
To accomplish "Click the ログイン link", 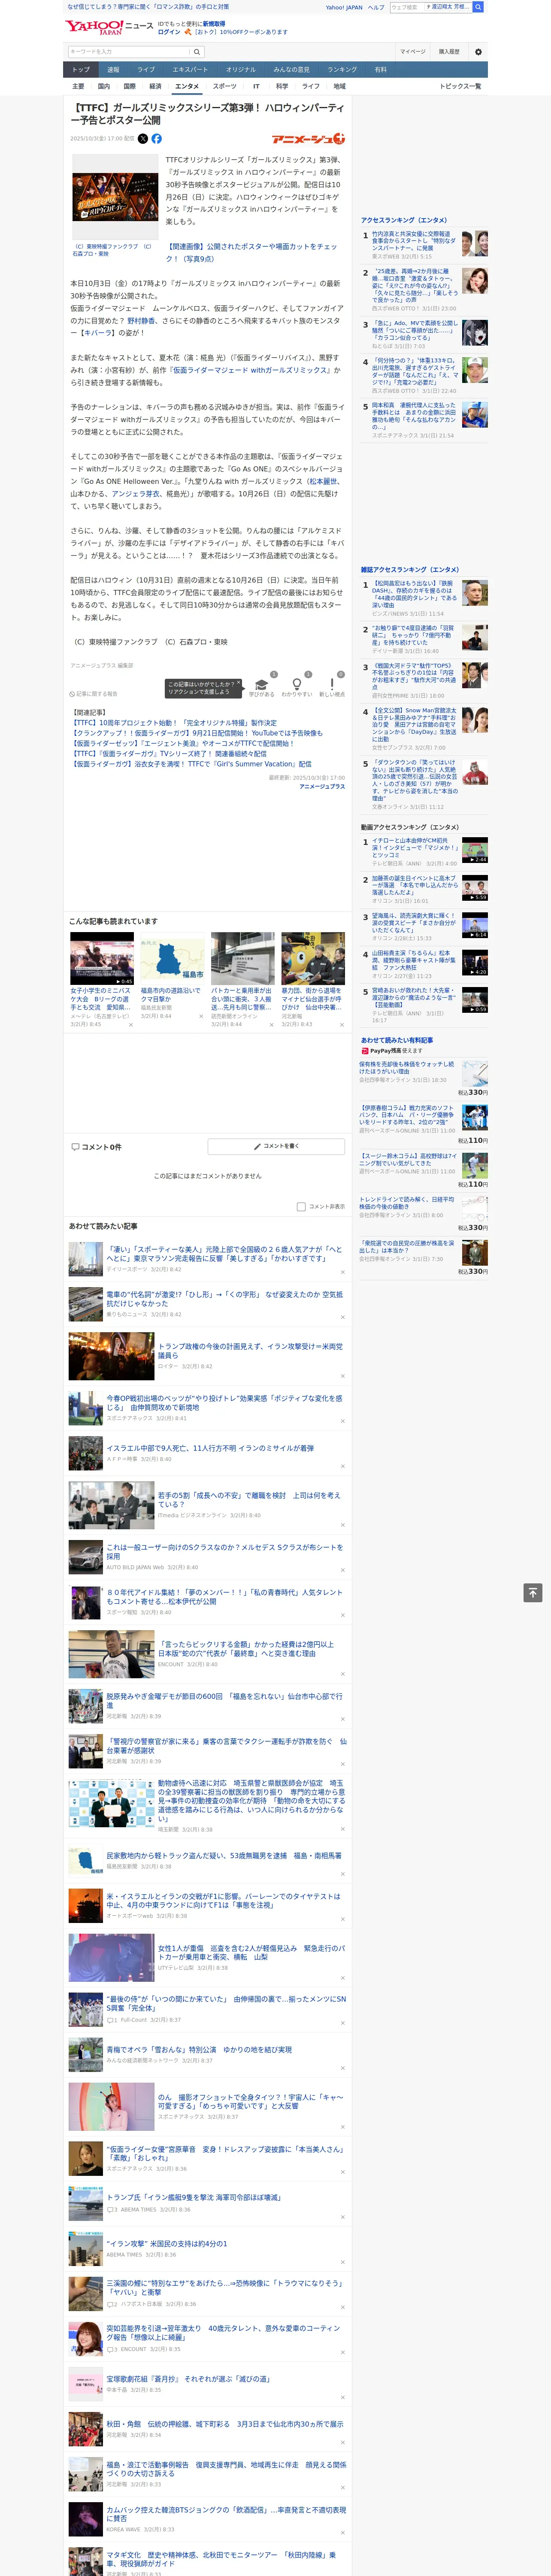I will click(169, 32).
